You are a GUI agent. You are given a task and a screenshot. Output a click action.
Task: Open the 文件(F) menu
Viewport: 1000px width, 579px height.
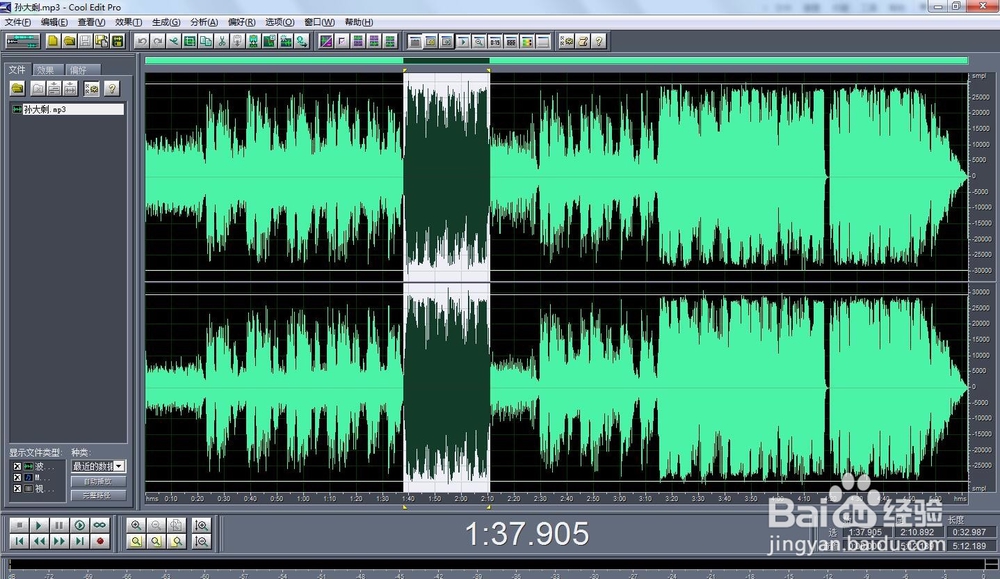point(18,22)
